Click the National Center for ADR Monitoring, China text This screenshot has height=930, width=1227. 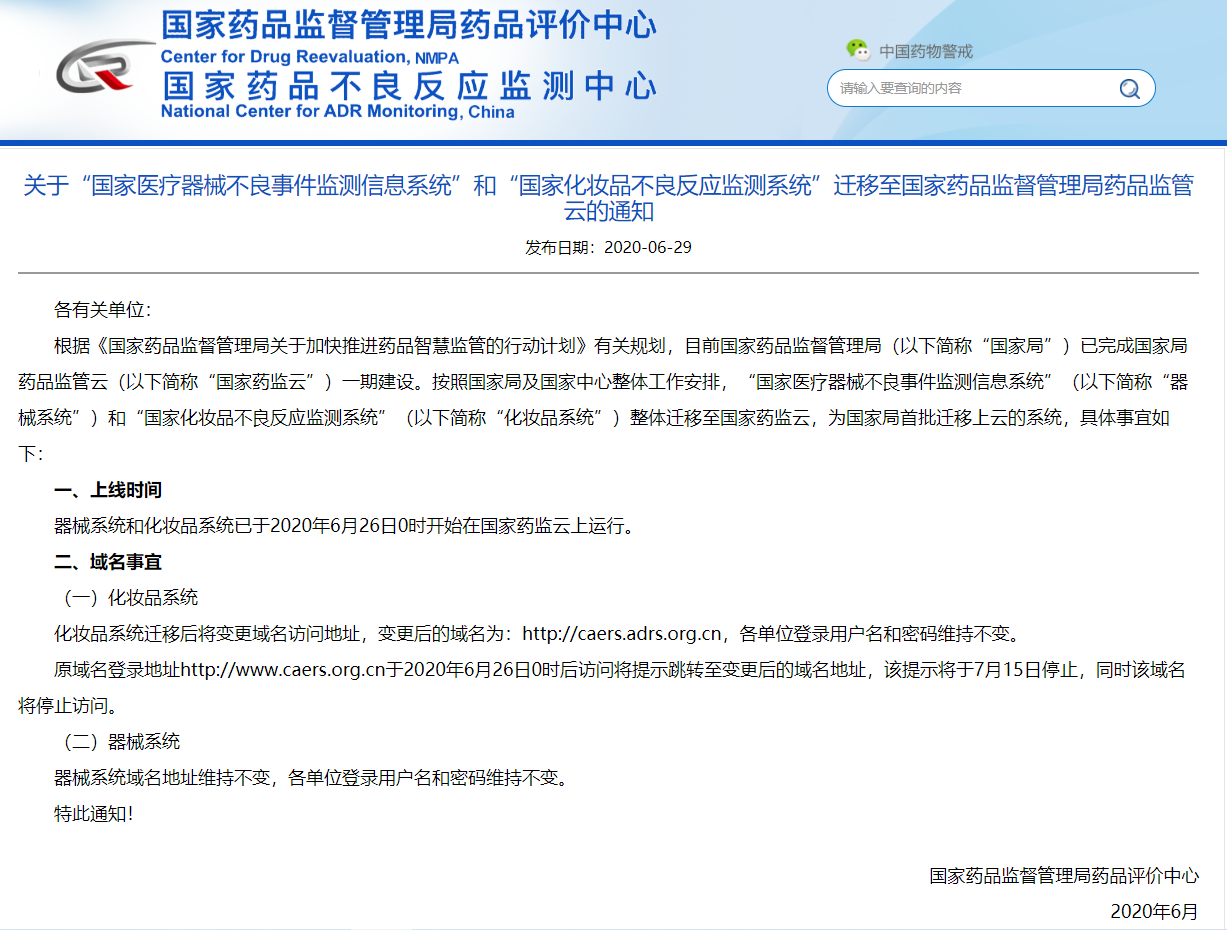click(x=338, y=112)
